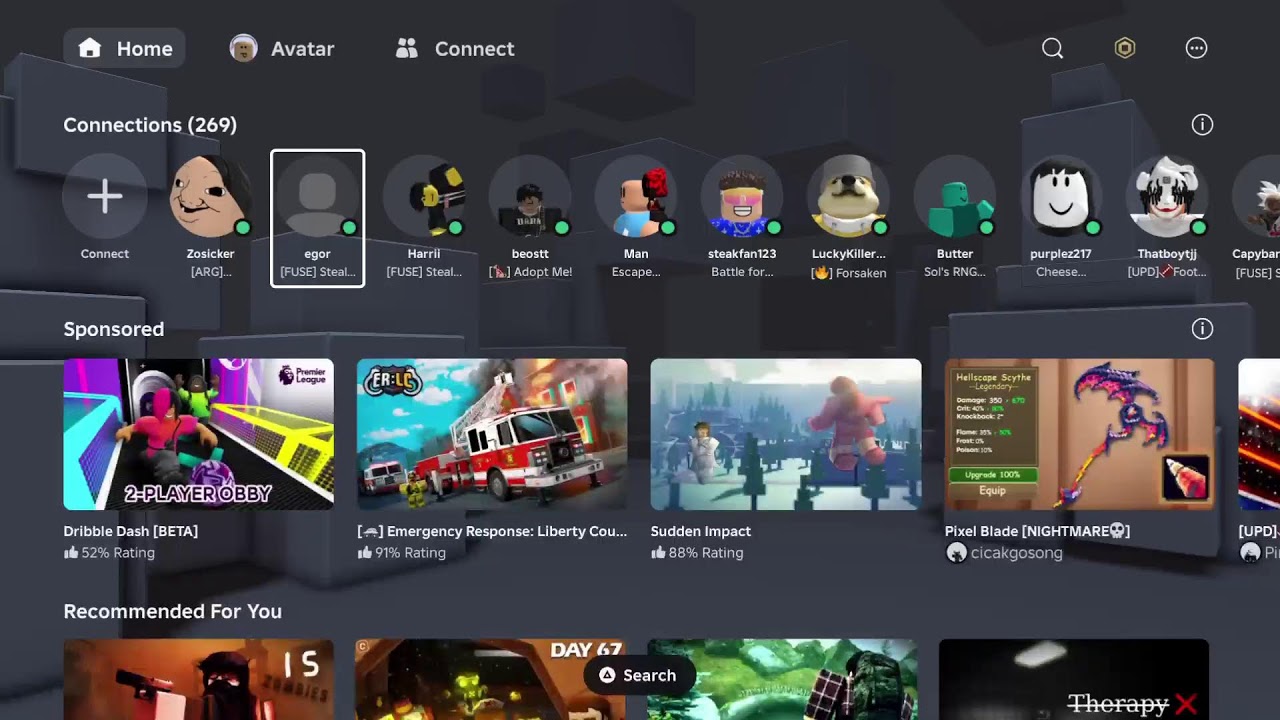Select egor's avatar
Image resolution: width=1280 pixels, height=720 pixels.
click(x=318, y=196)
